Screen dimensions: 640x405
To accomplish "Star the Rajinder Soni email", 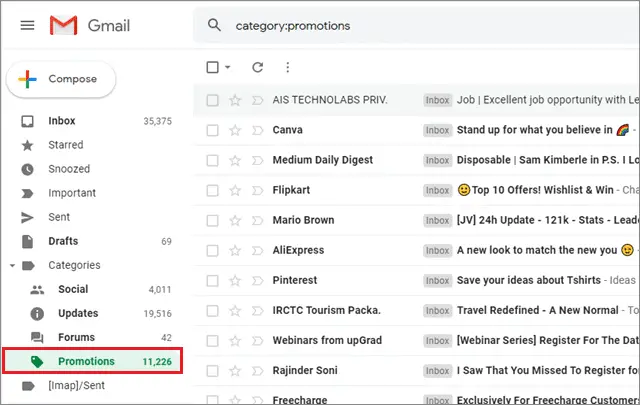I will click(235, 371).
